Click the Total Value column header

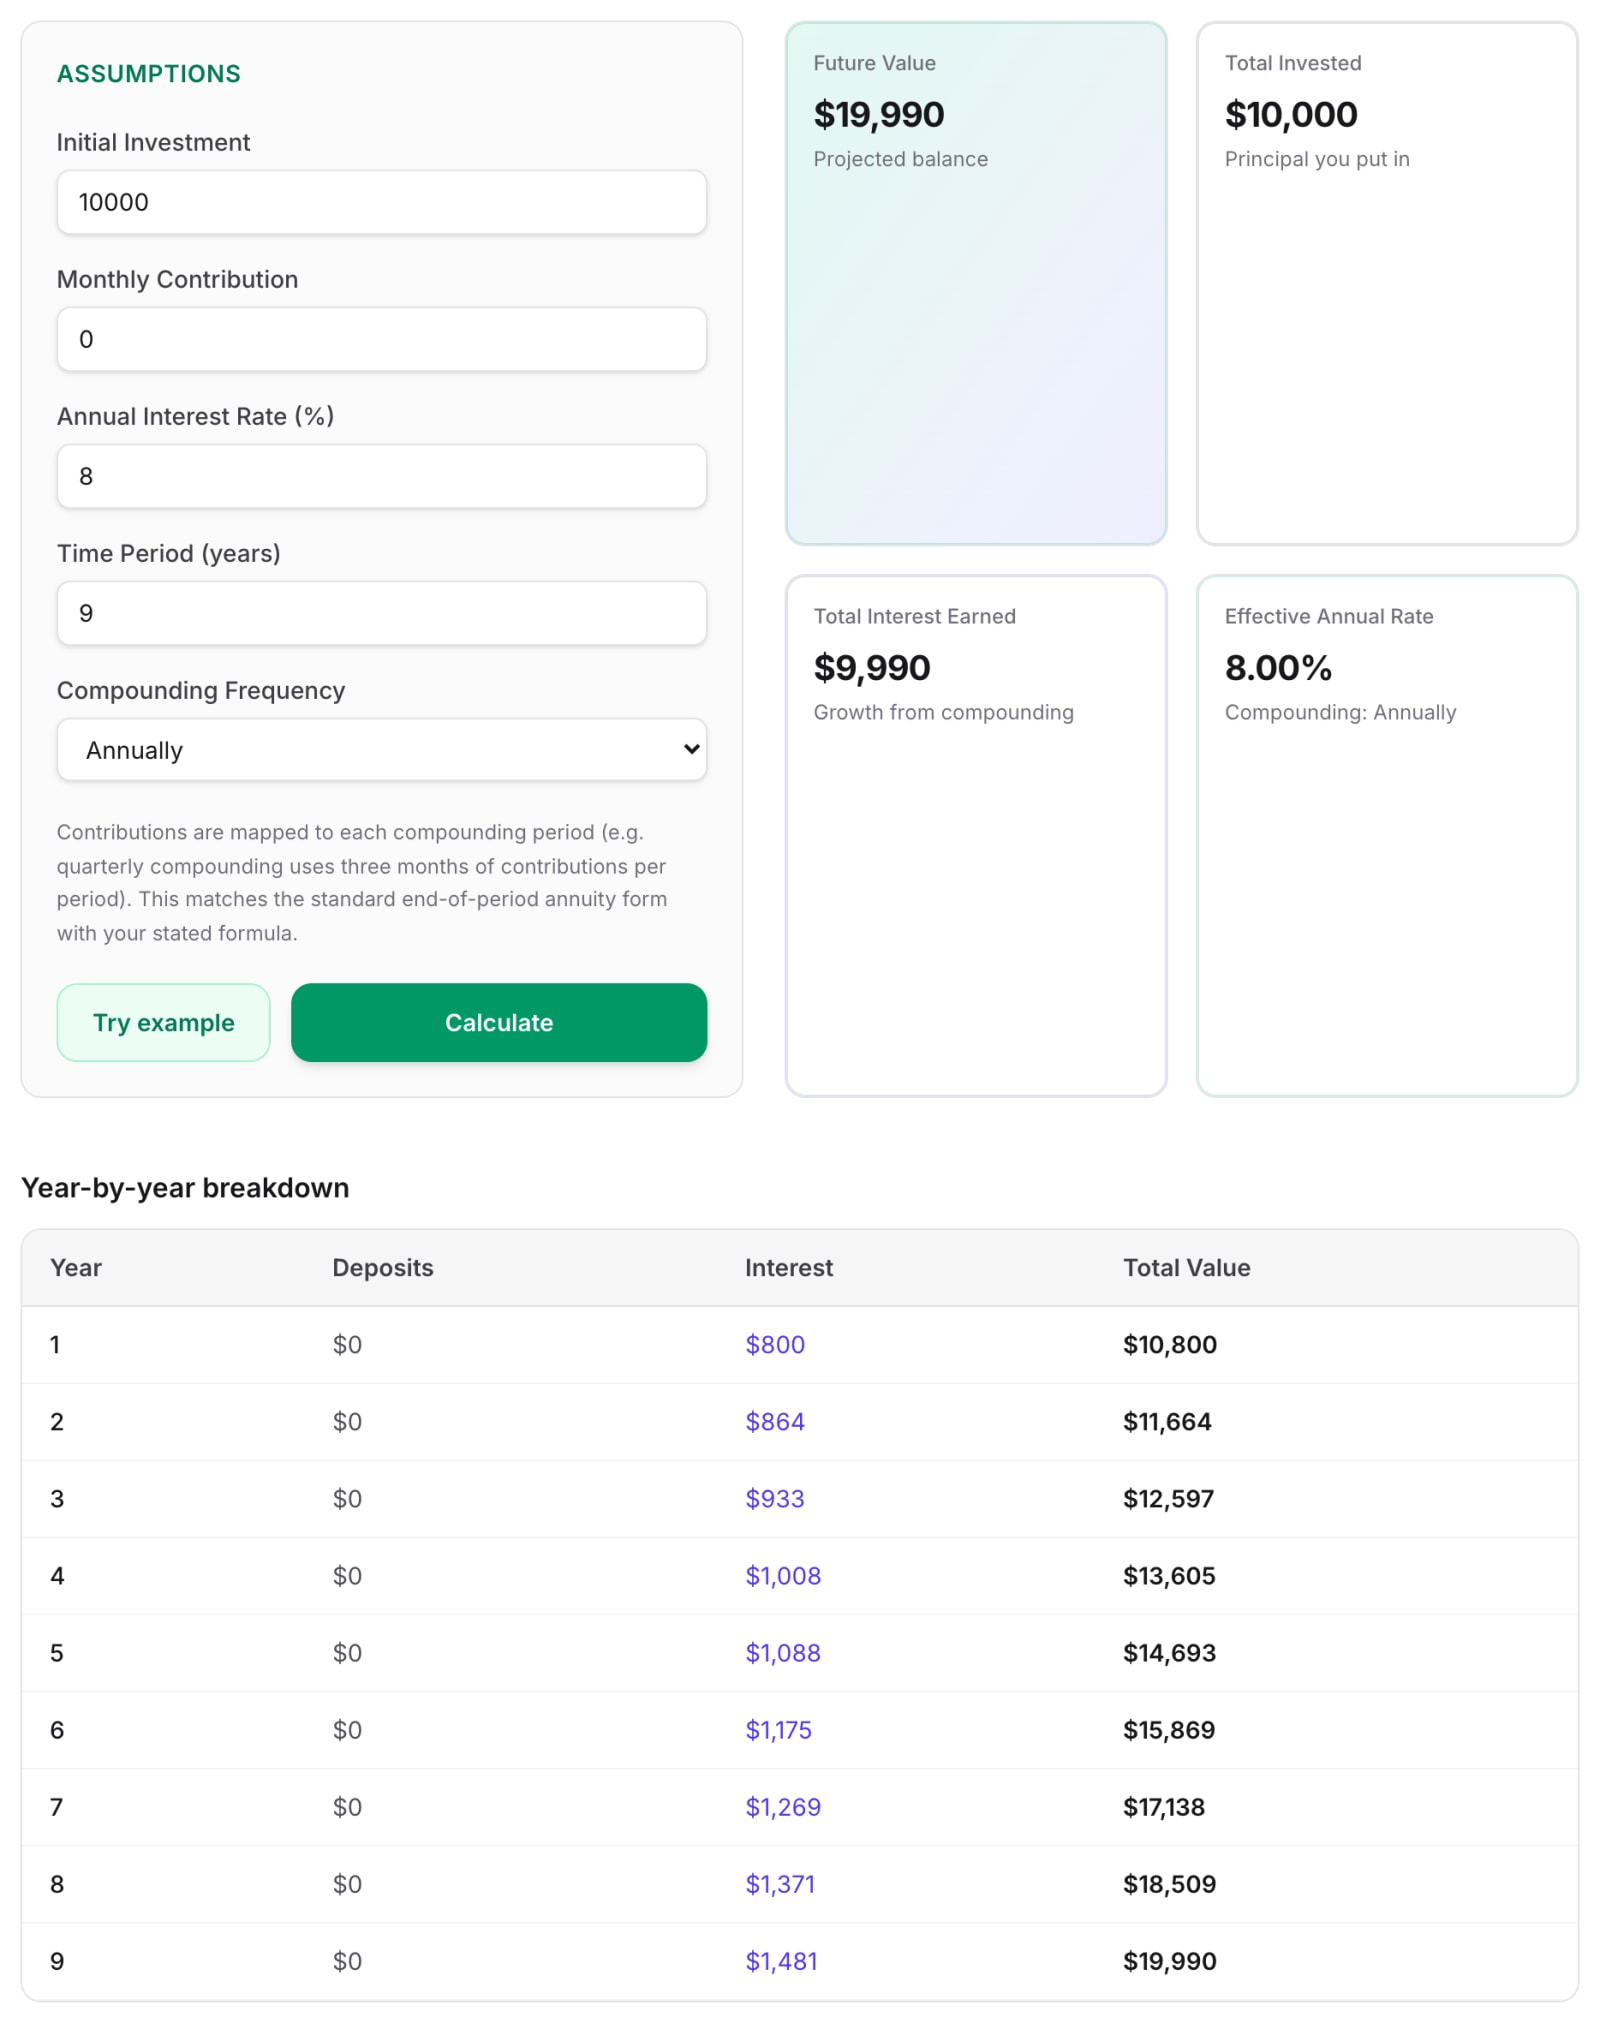(1186, 1268)
